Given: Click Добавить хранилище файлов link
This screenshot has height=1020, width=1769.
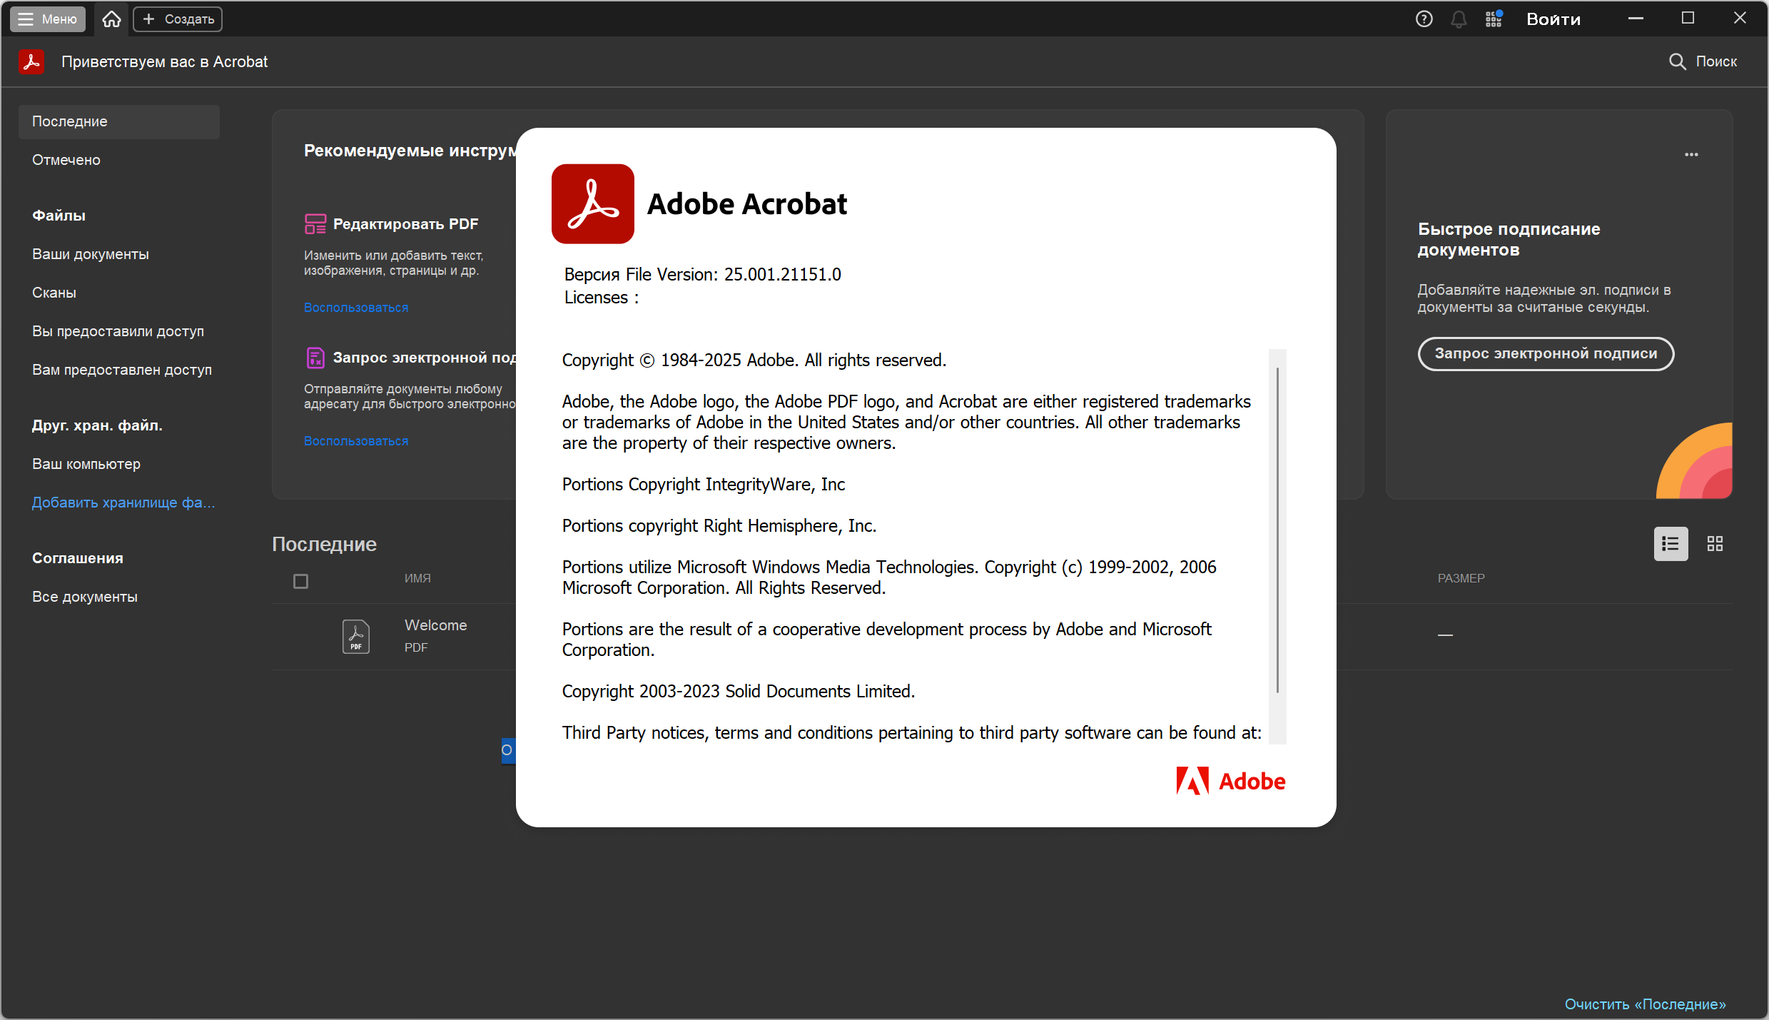Looking at the screenshot, I should pyautogui.click(x=123, y=503).
